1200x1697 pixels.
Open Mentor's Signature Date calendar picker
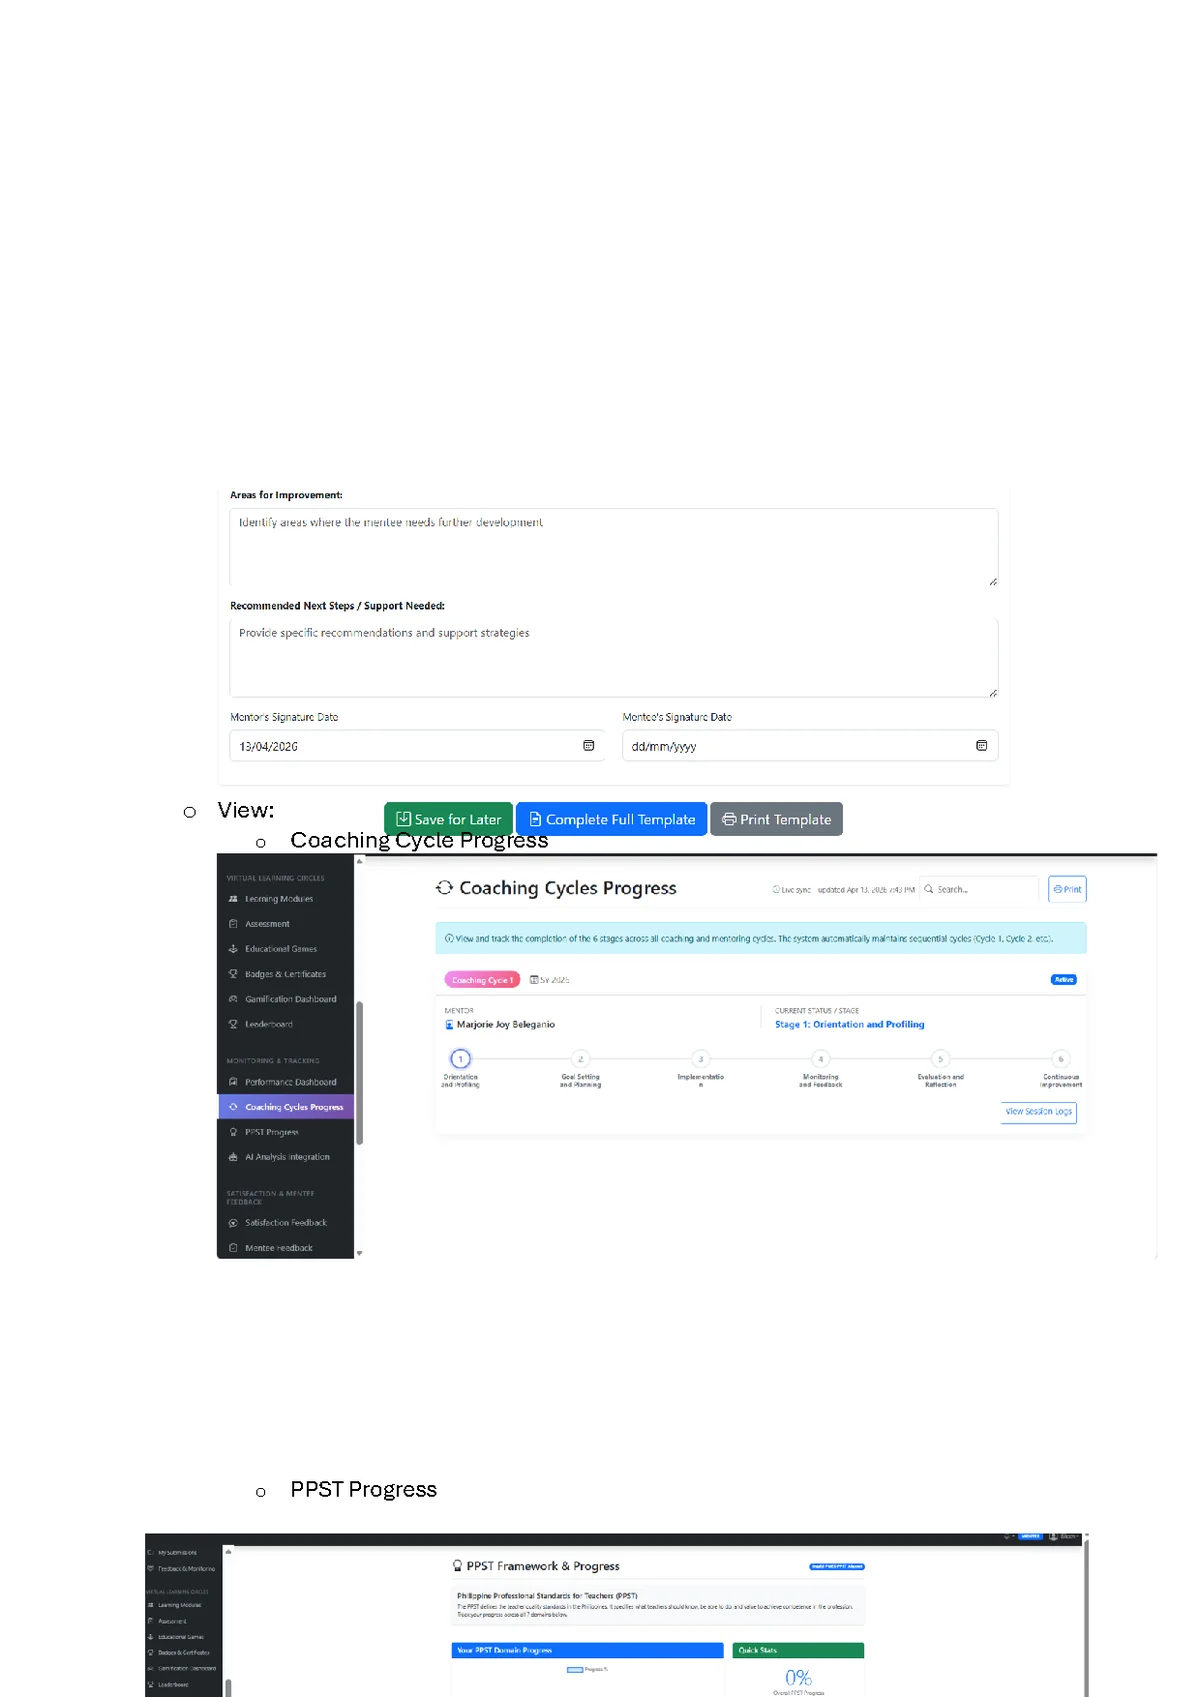point(588,746)
